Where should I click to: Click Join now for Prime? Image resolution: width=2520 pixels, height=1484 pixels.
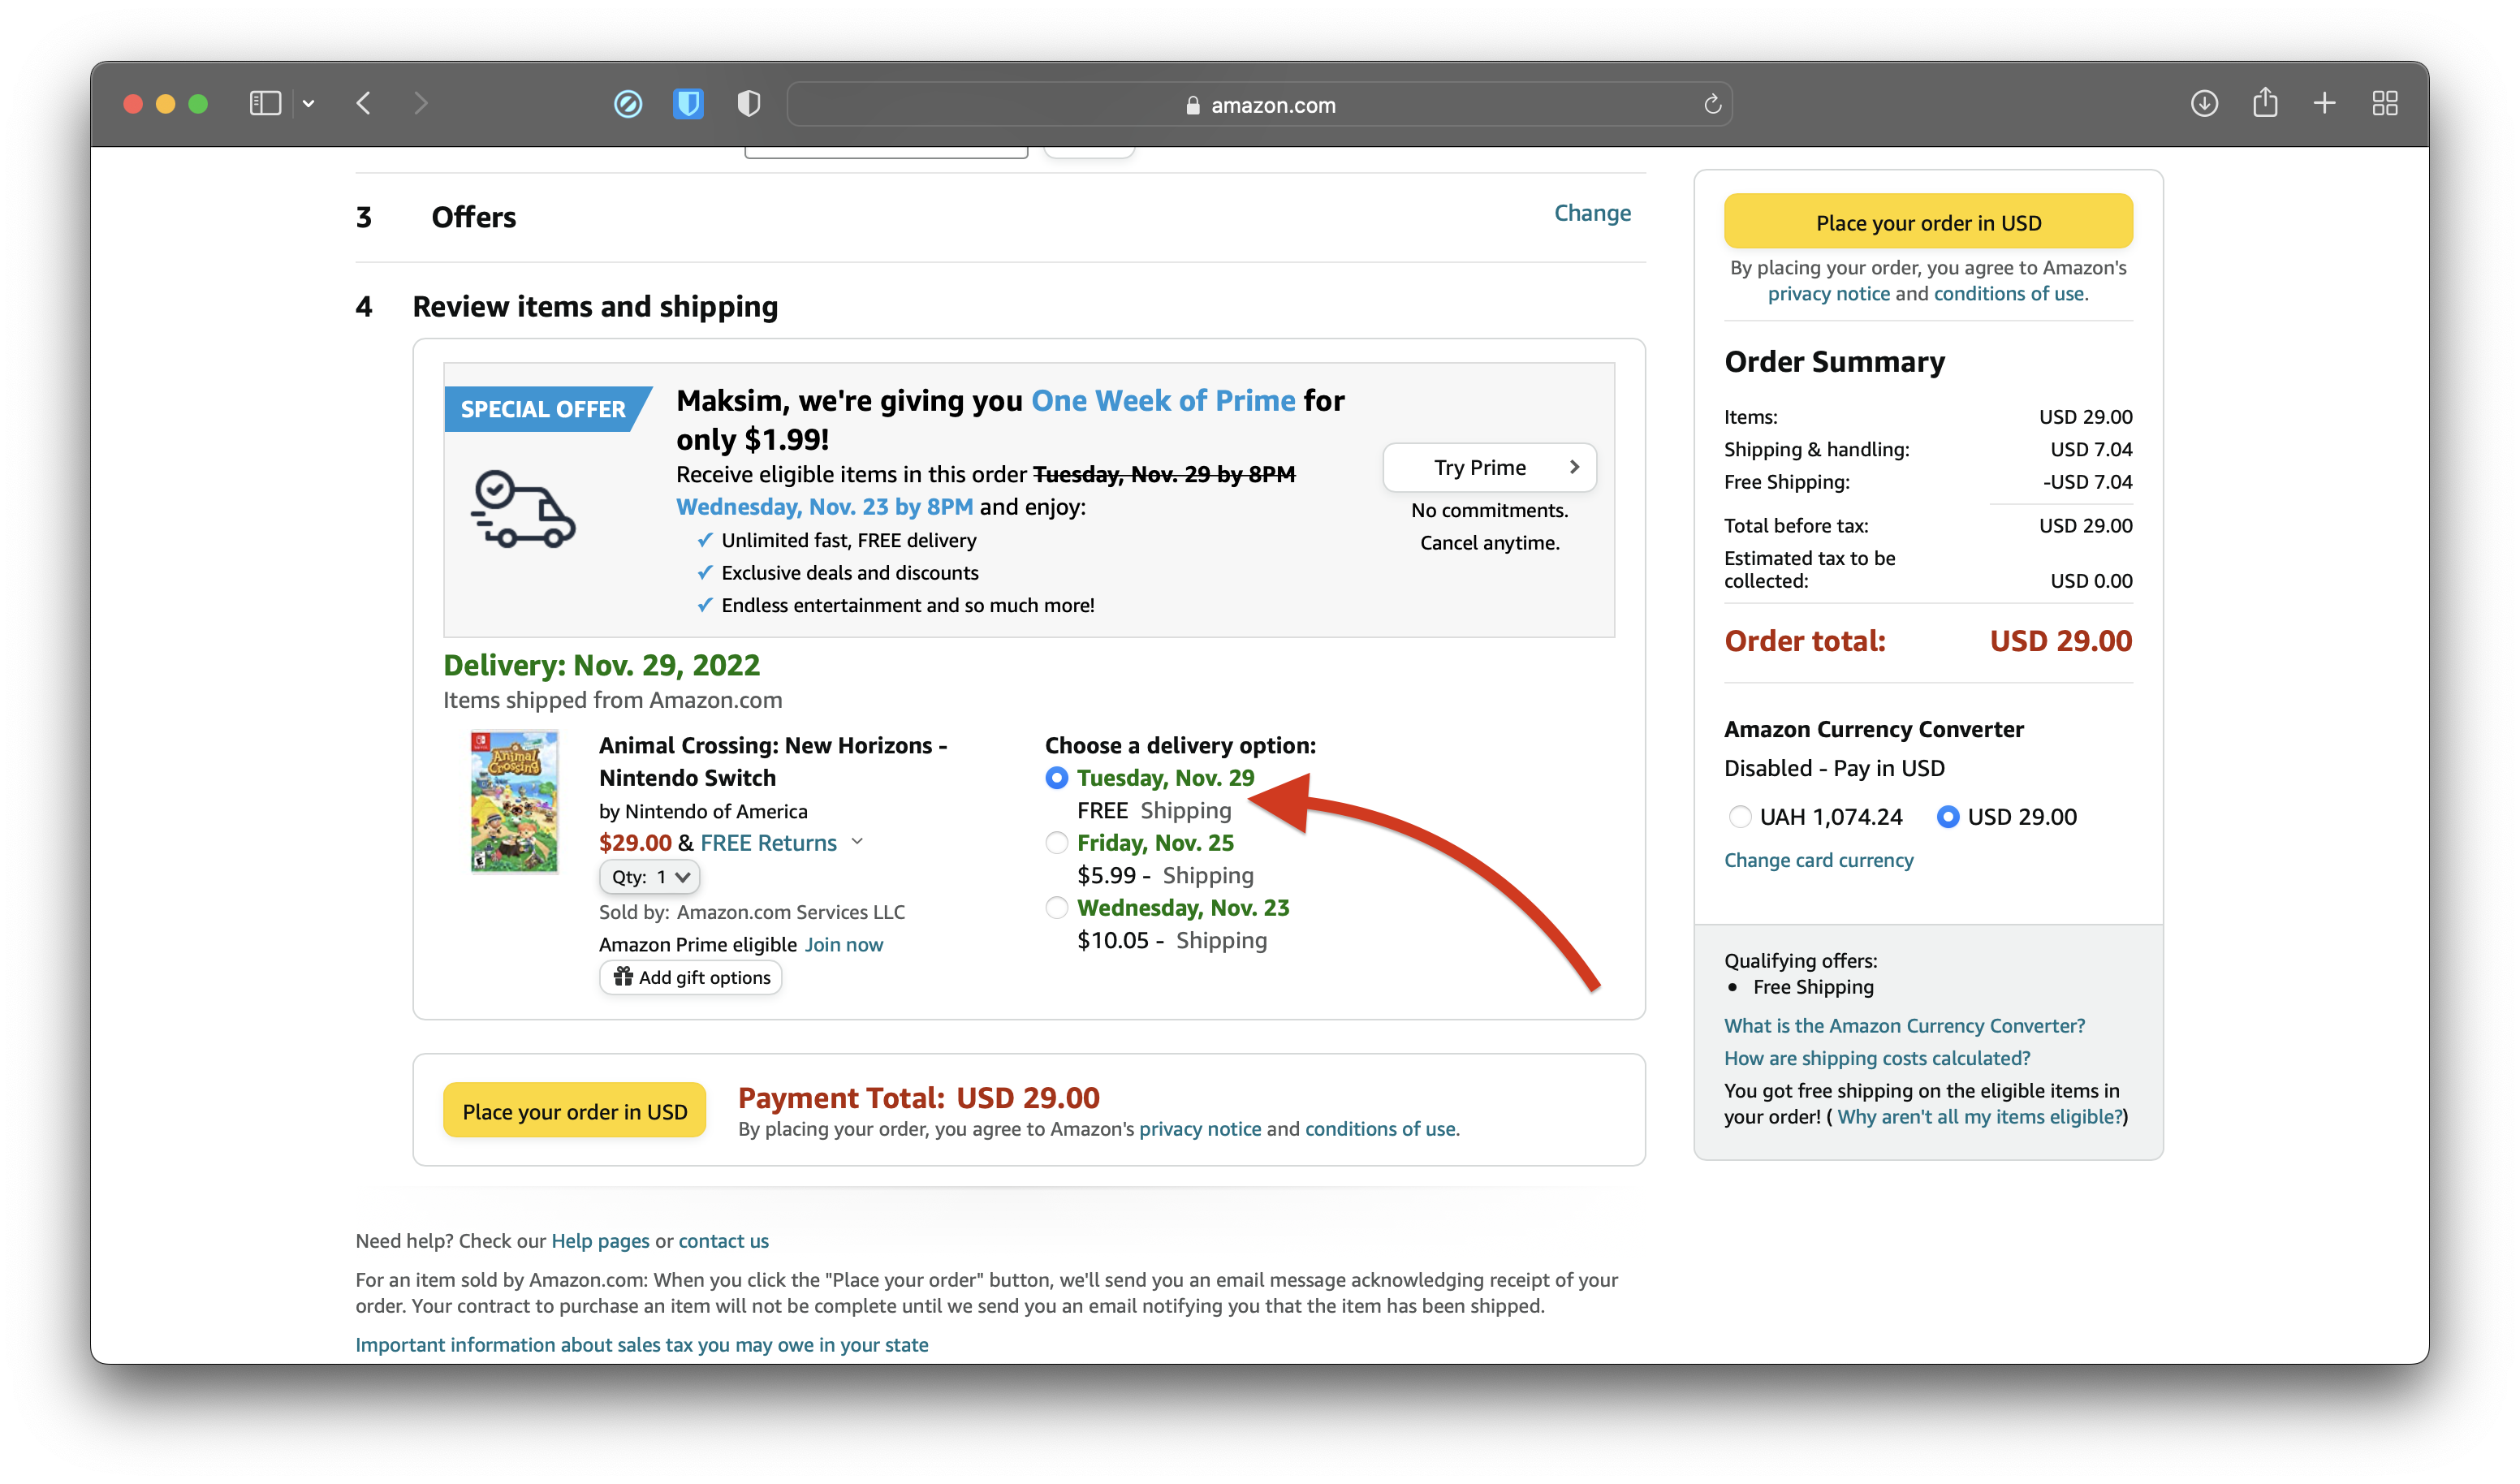(x=844, y=945)
